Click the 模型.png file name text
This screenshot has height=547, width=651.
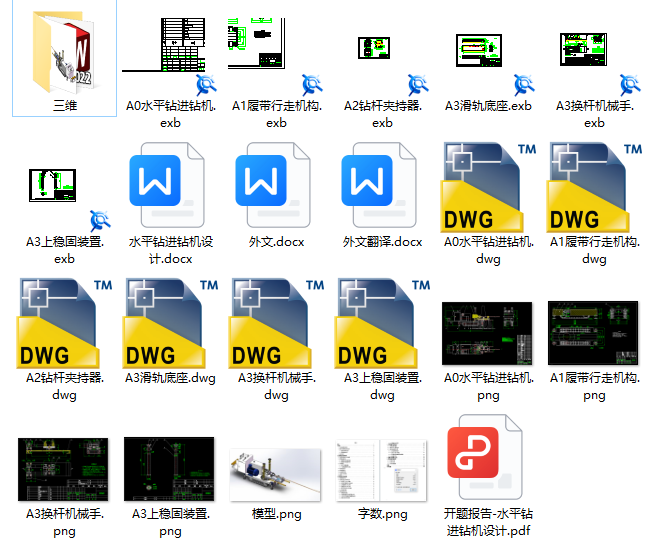[x=277, y=514]
